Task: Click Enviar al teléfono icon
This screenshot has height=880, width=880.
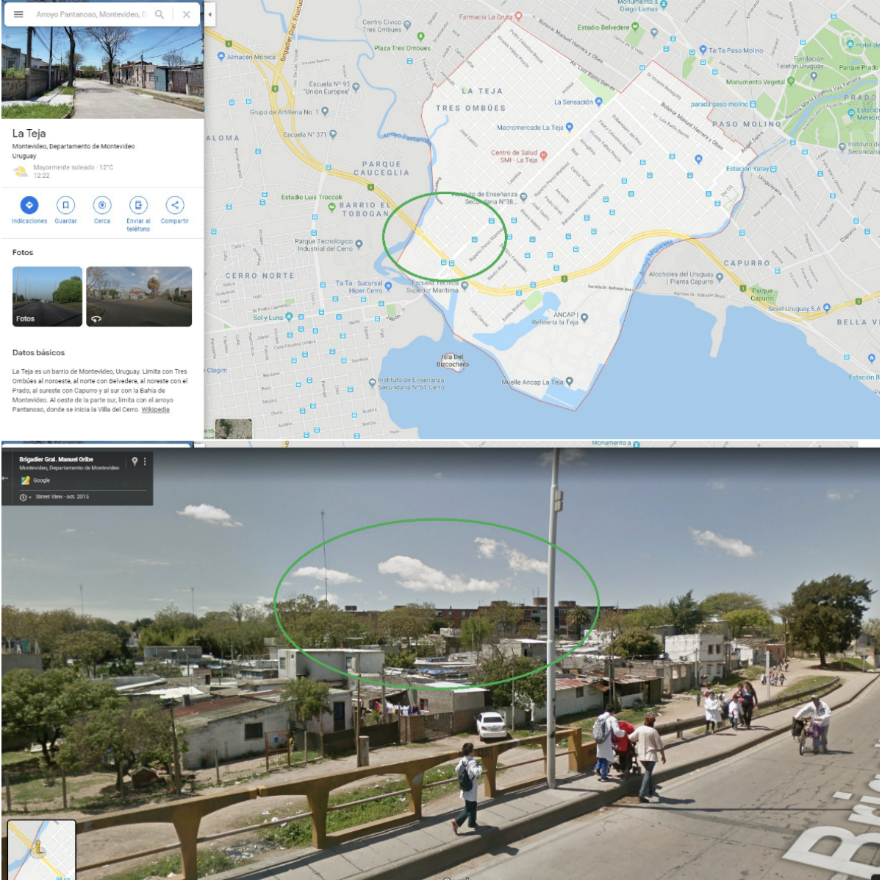Action: tap(138, 205)
